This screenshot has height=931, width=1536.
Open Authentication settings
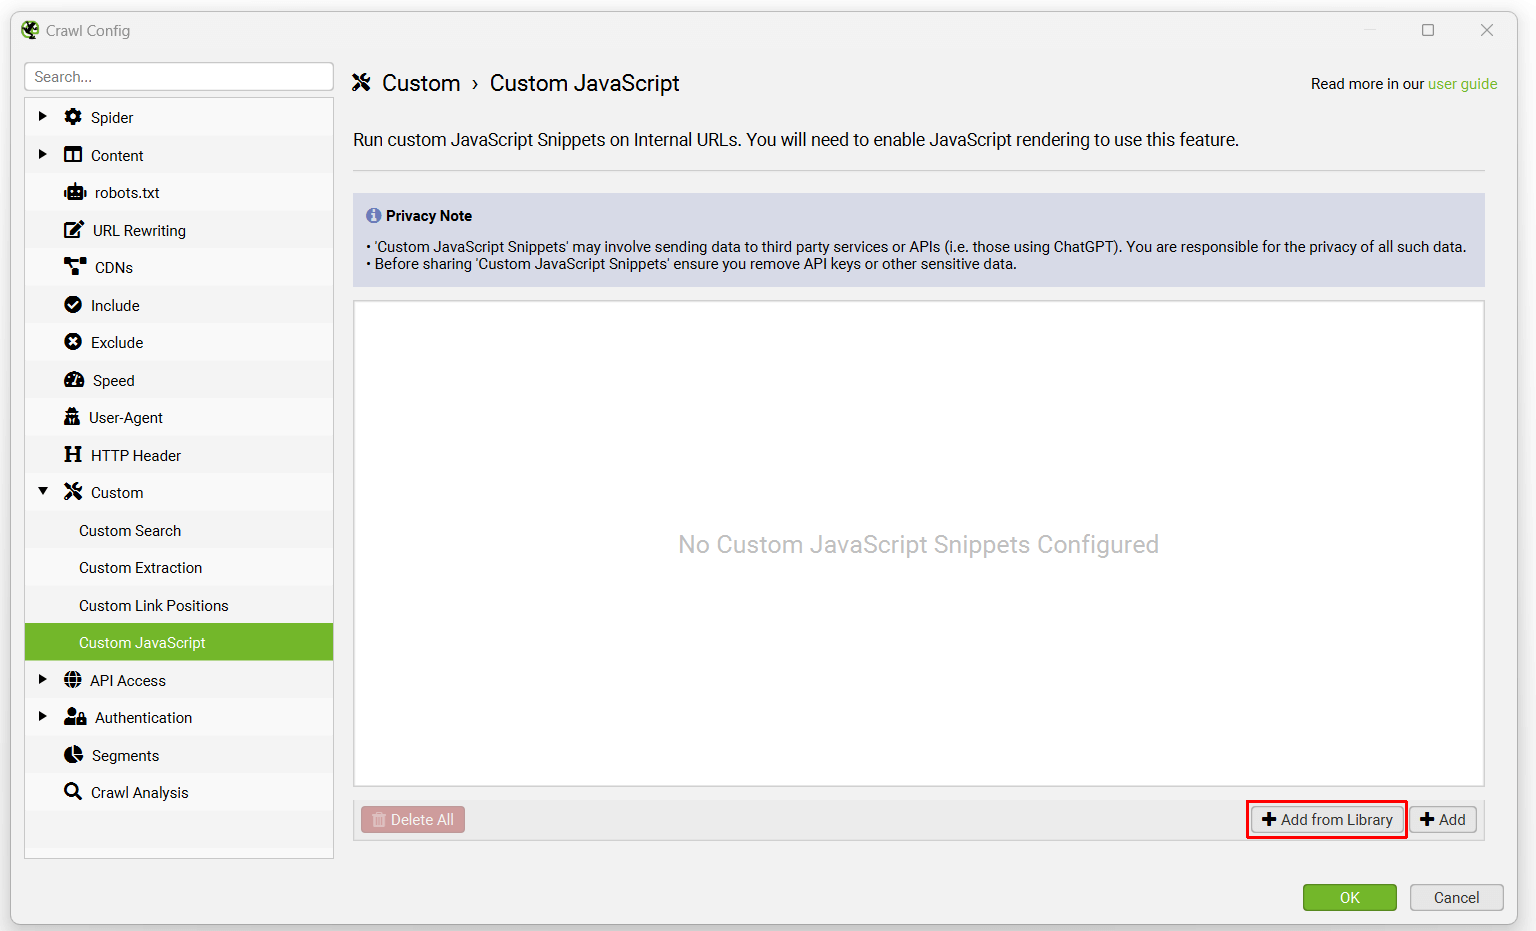[179, 717]
